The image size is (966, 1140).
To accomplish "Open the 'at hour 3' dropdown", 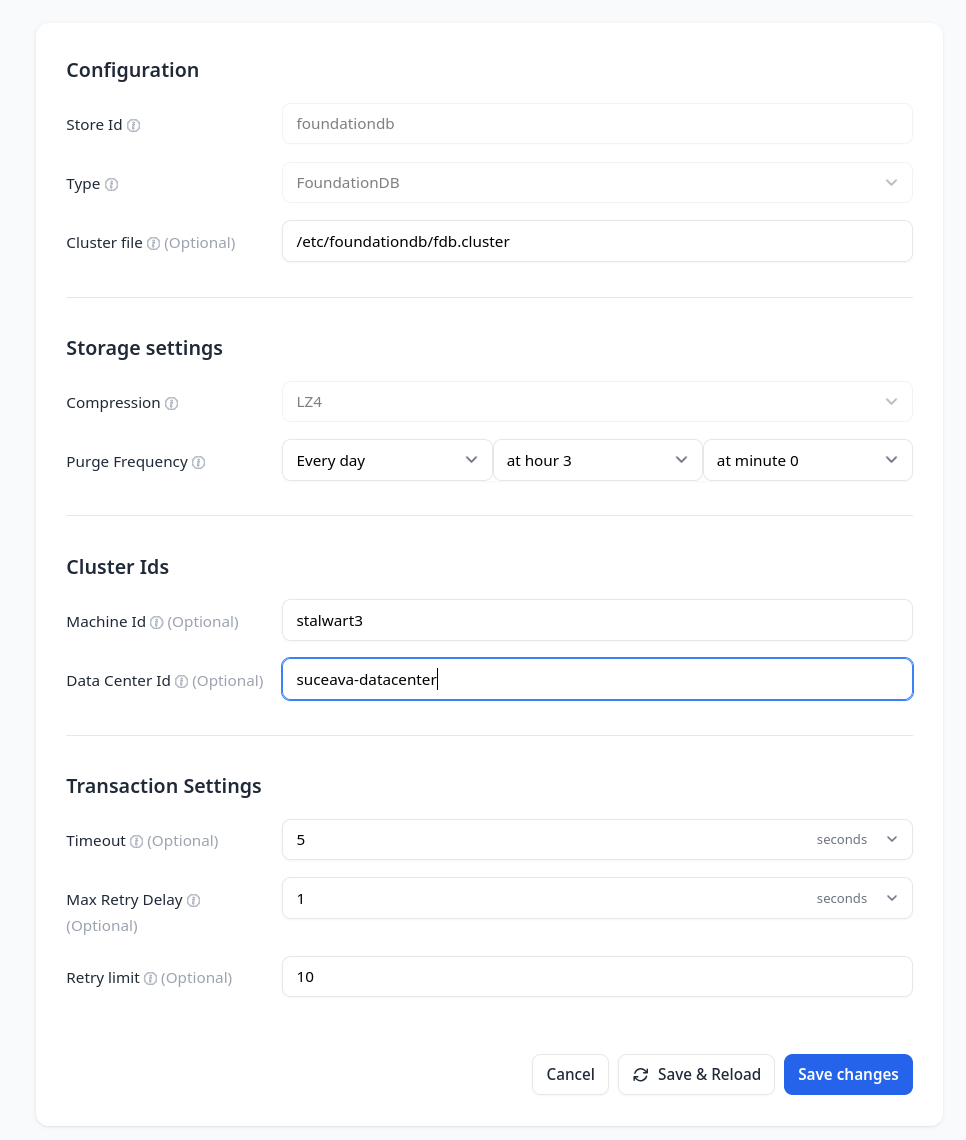I will tap(597, 460).
